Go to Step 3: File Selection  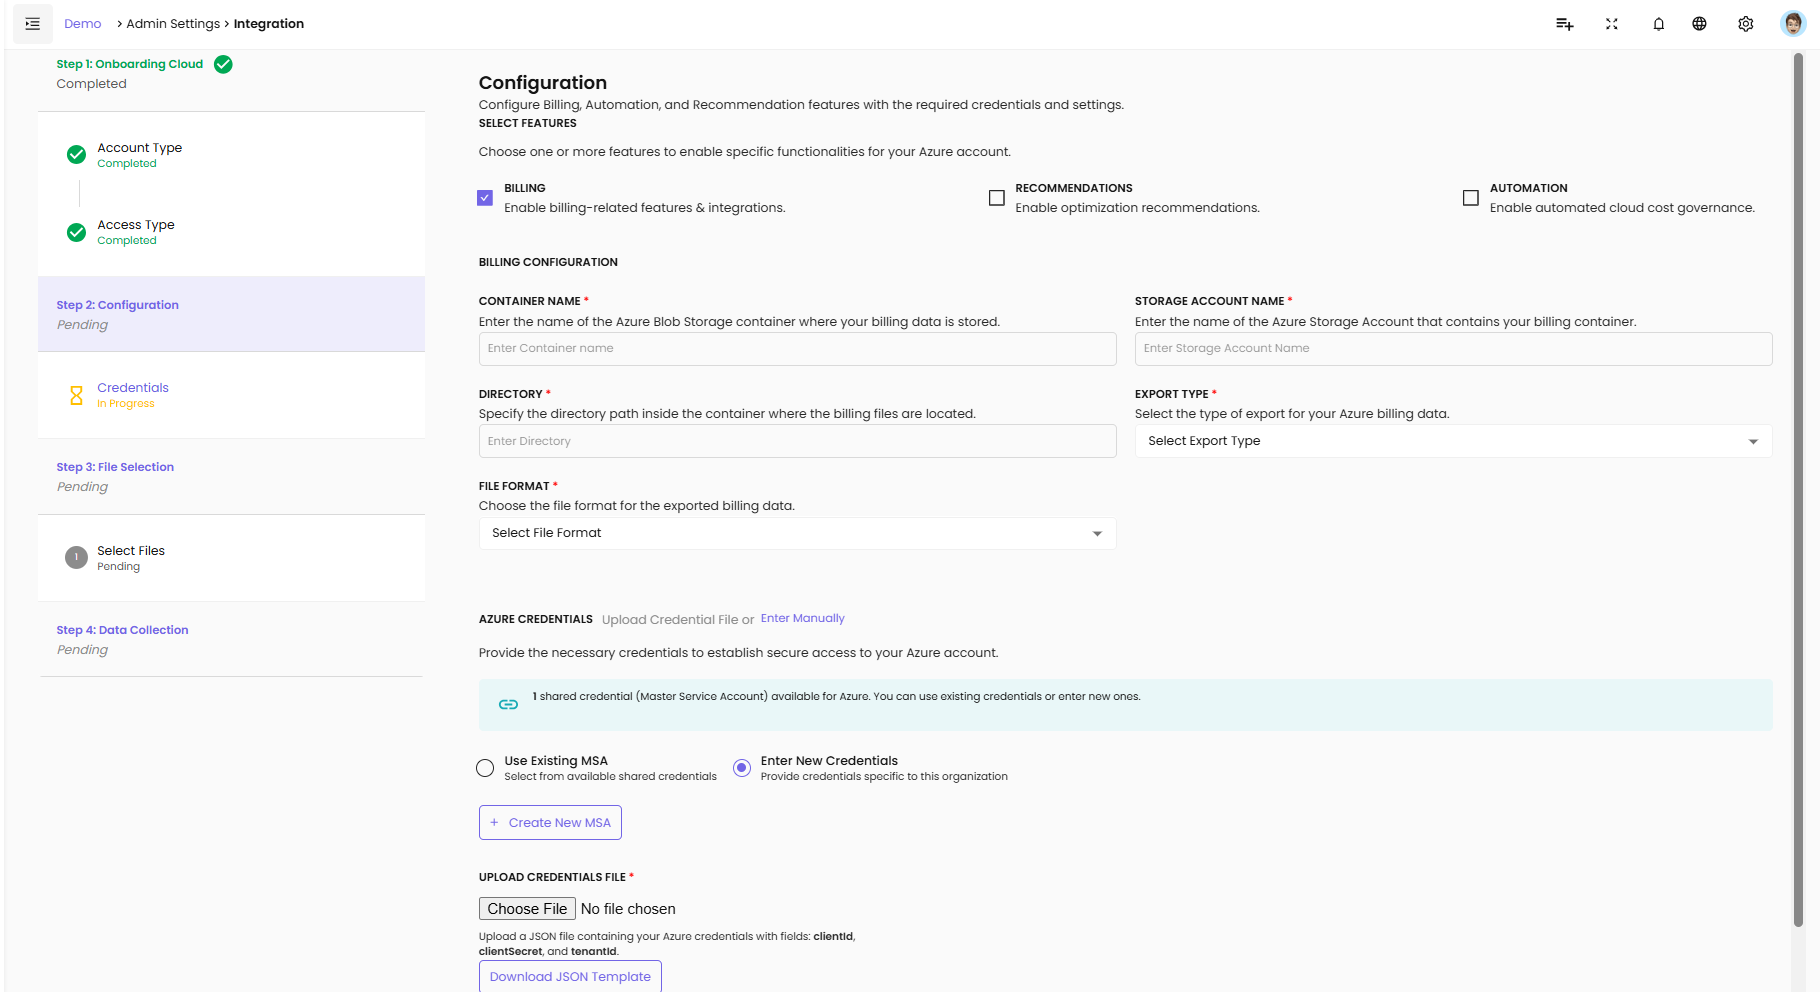click(115, 467)
